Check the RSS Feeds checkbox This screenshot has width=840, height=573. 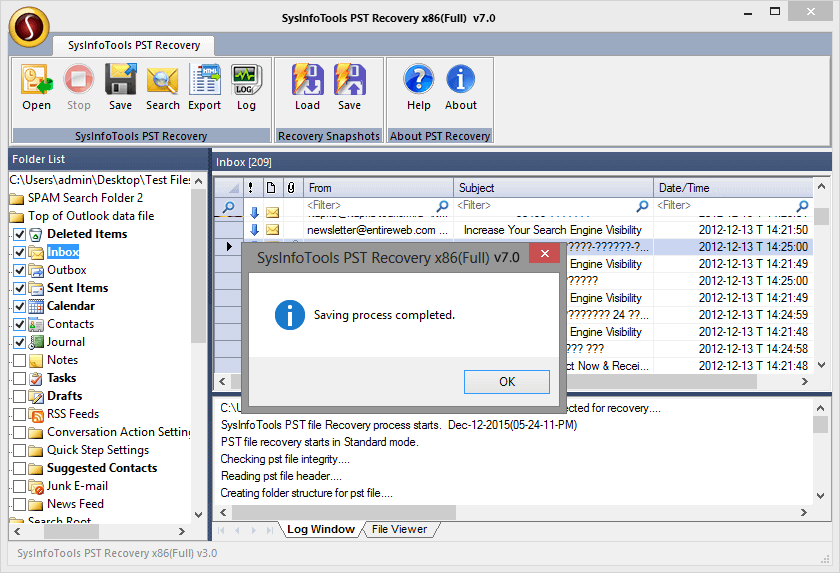[x=19, y=414]
